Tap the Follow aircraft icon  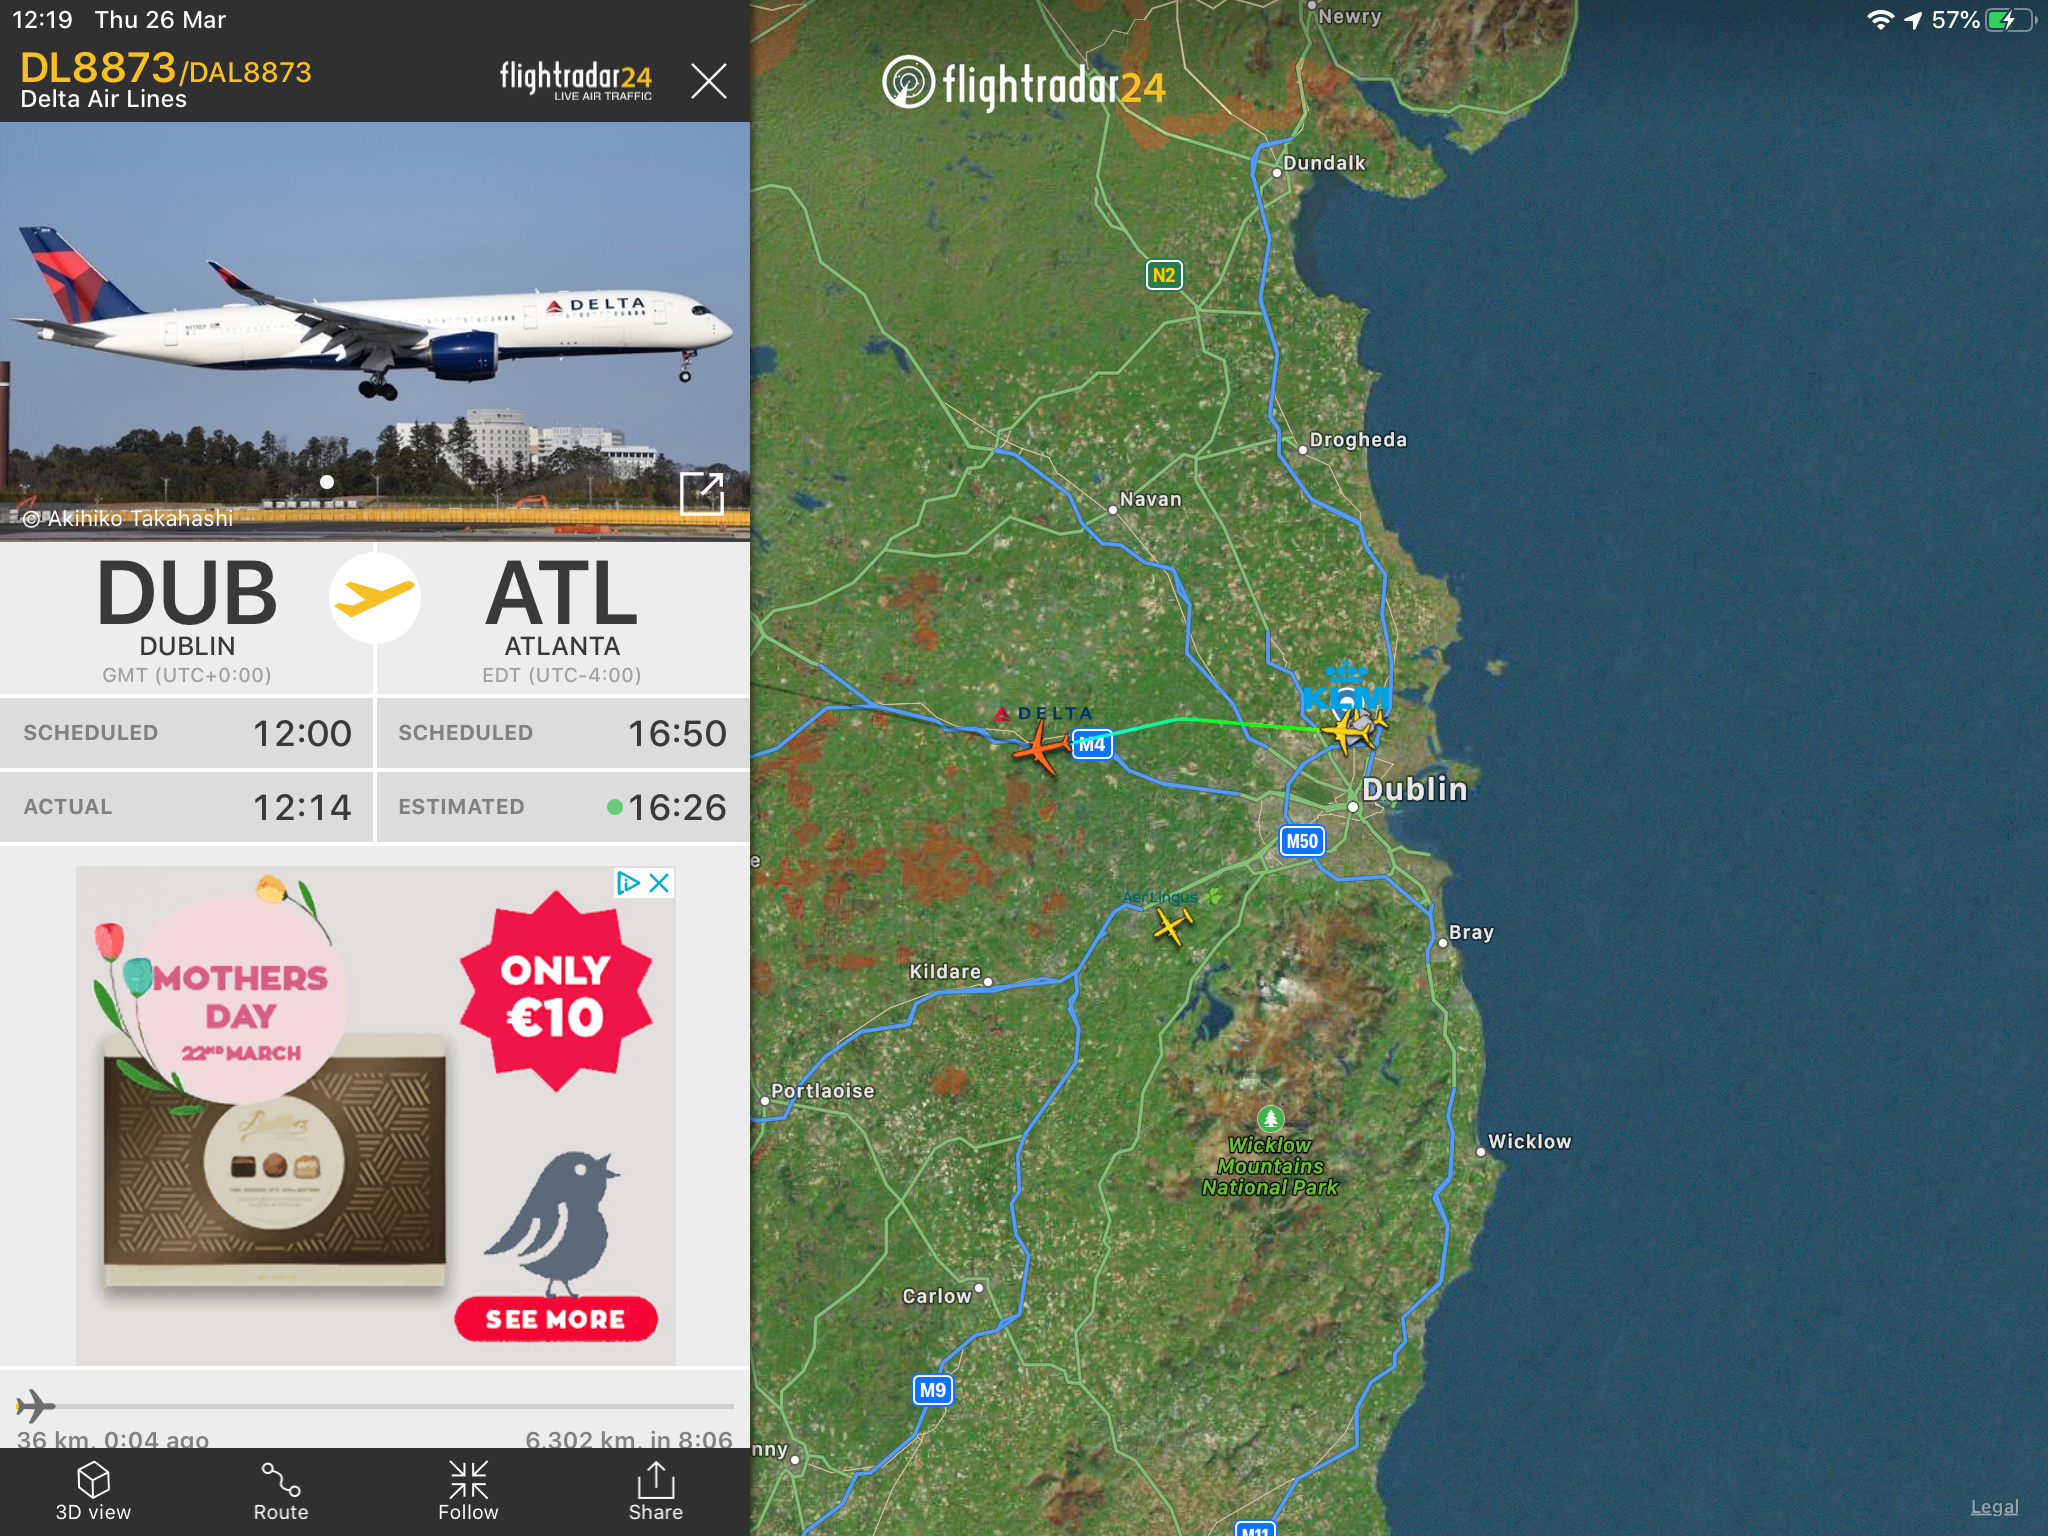468,1491
